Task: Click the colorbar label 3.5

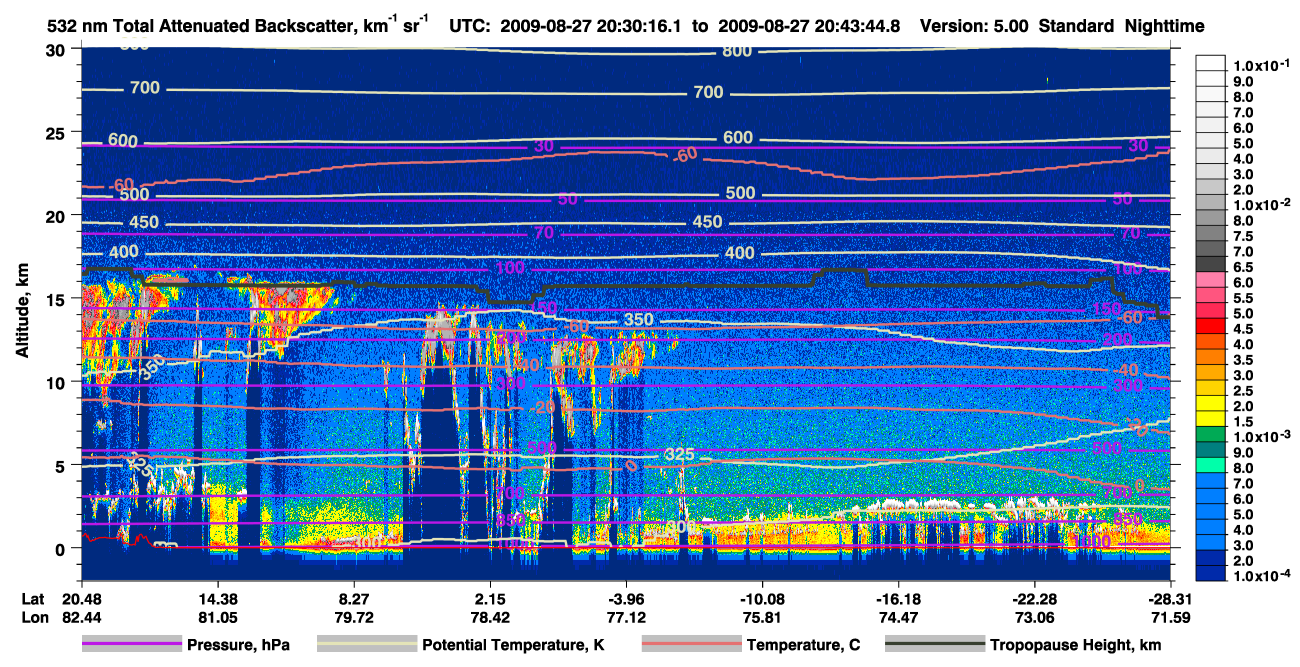Action: click(x=1241, y=360)
